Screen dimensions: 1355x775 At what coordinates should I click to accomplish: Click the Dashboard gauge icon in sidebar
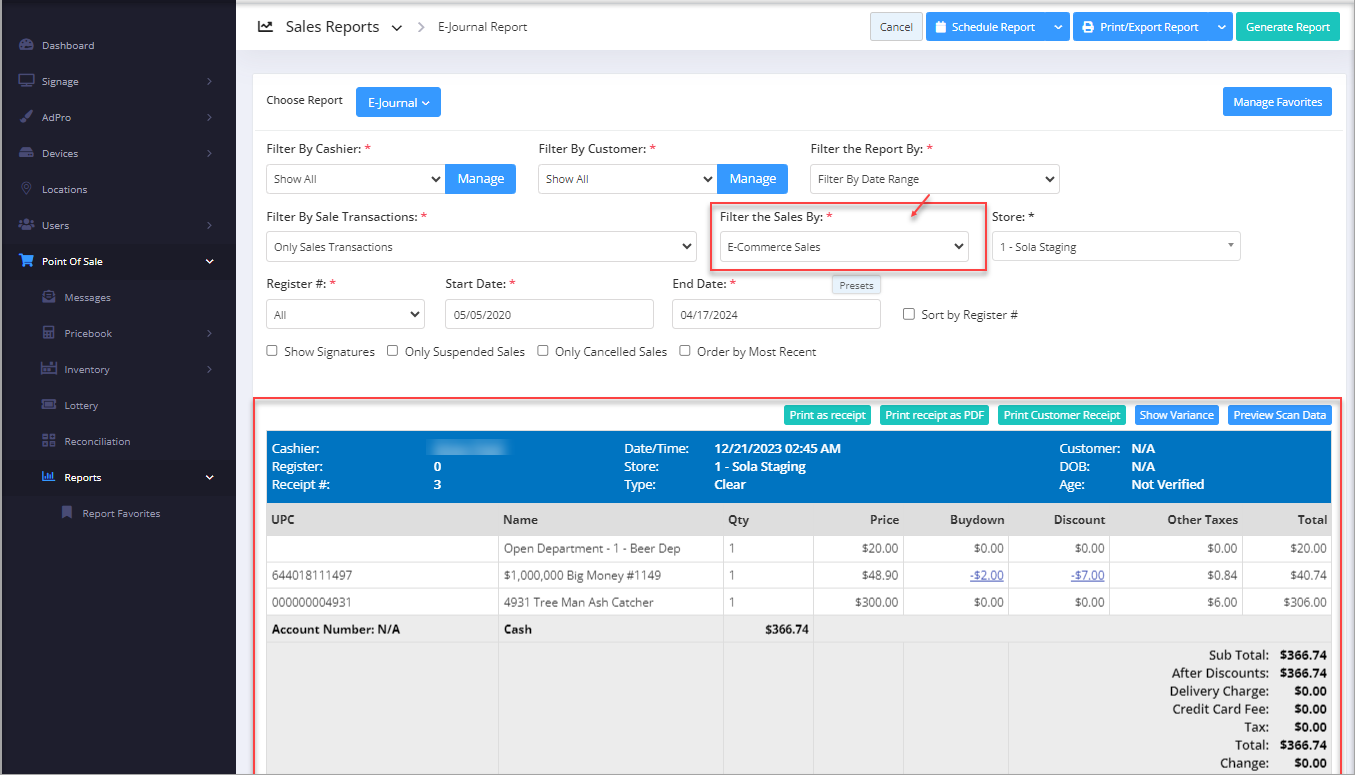coord(27,45)
